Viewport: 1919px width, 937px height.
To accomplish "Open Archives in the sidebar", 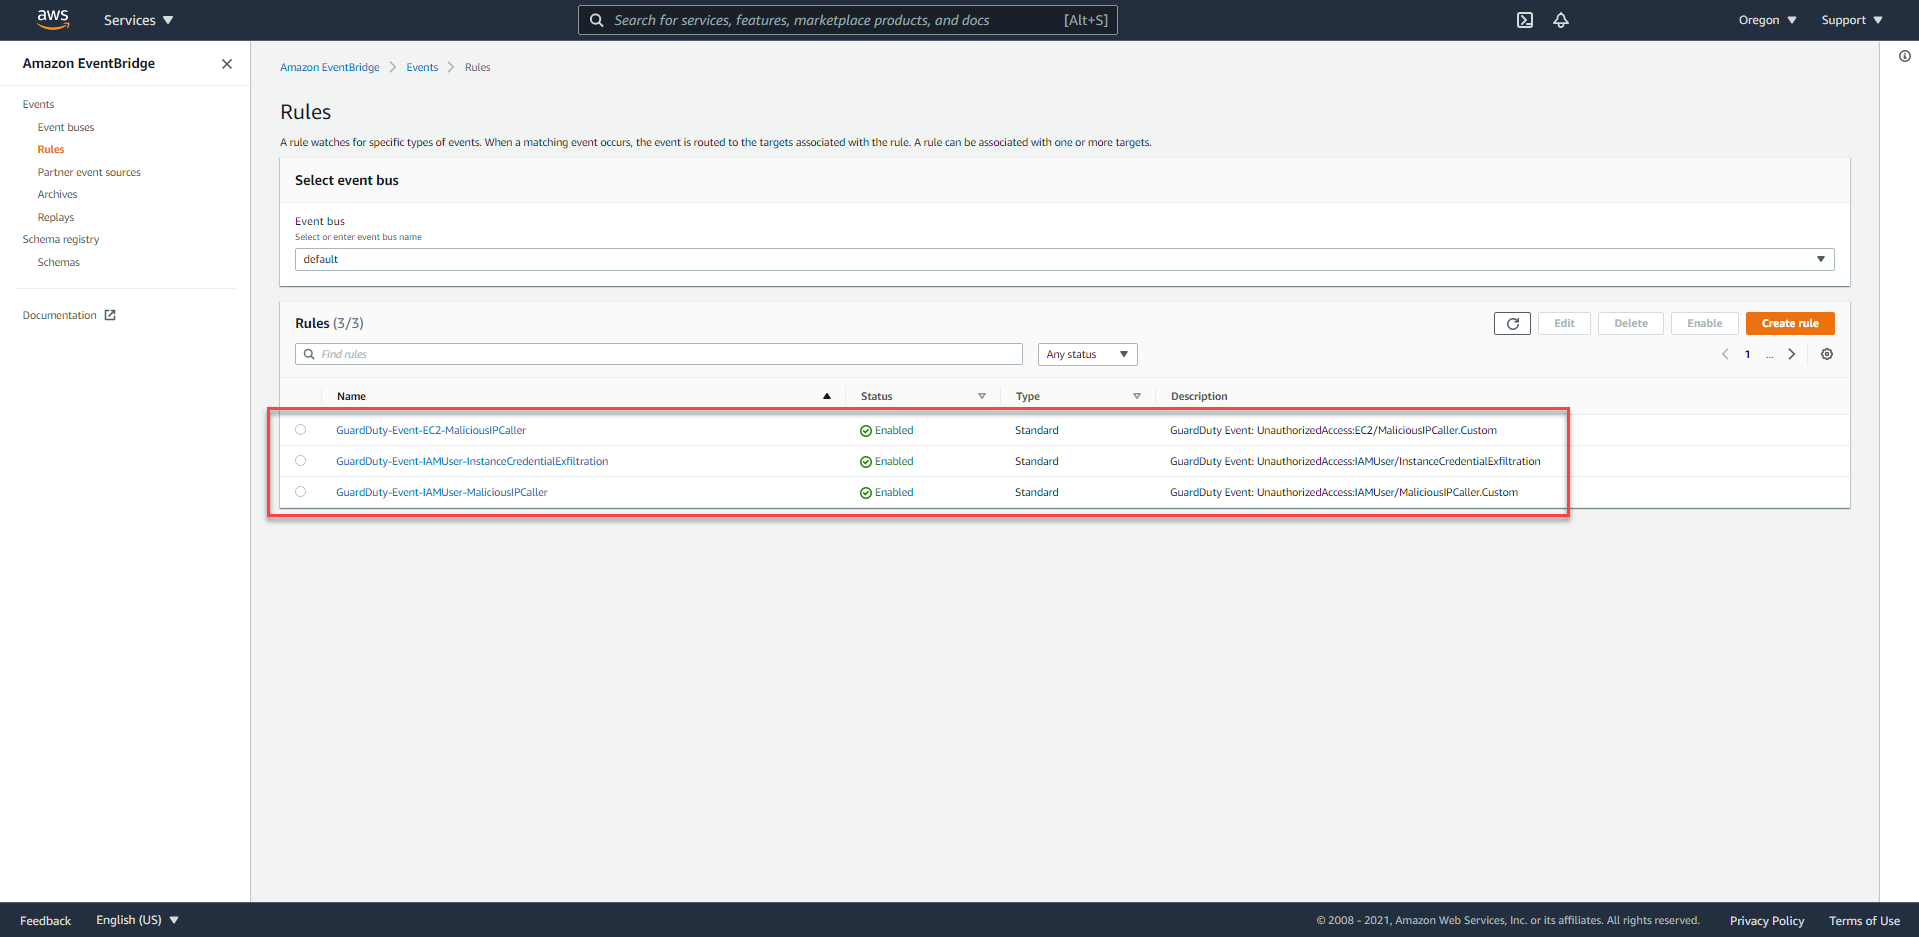I will pos(57,194).
